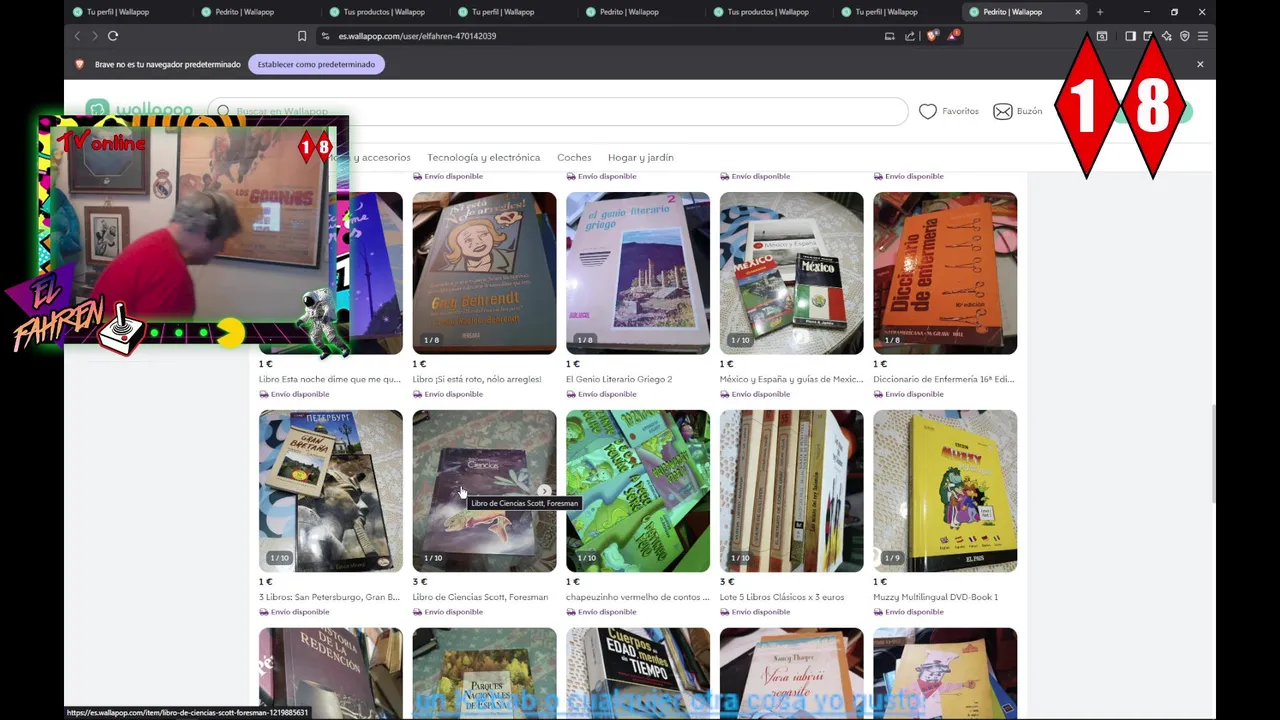This screenshot has height=720, width=1280.
Task: Open Libro de Ciencias Scott, Foresman thumbnail
Action: [x=484, y=491]
